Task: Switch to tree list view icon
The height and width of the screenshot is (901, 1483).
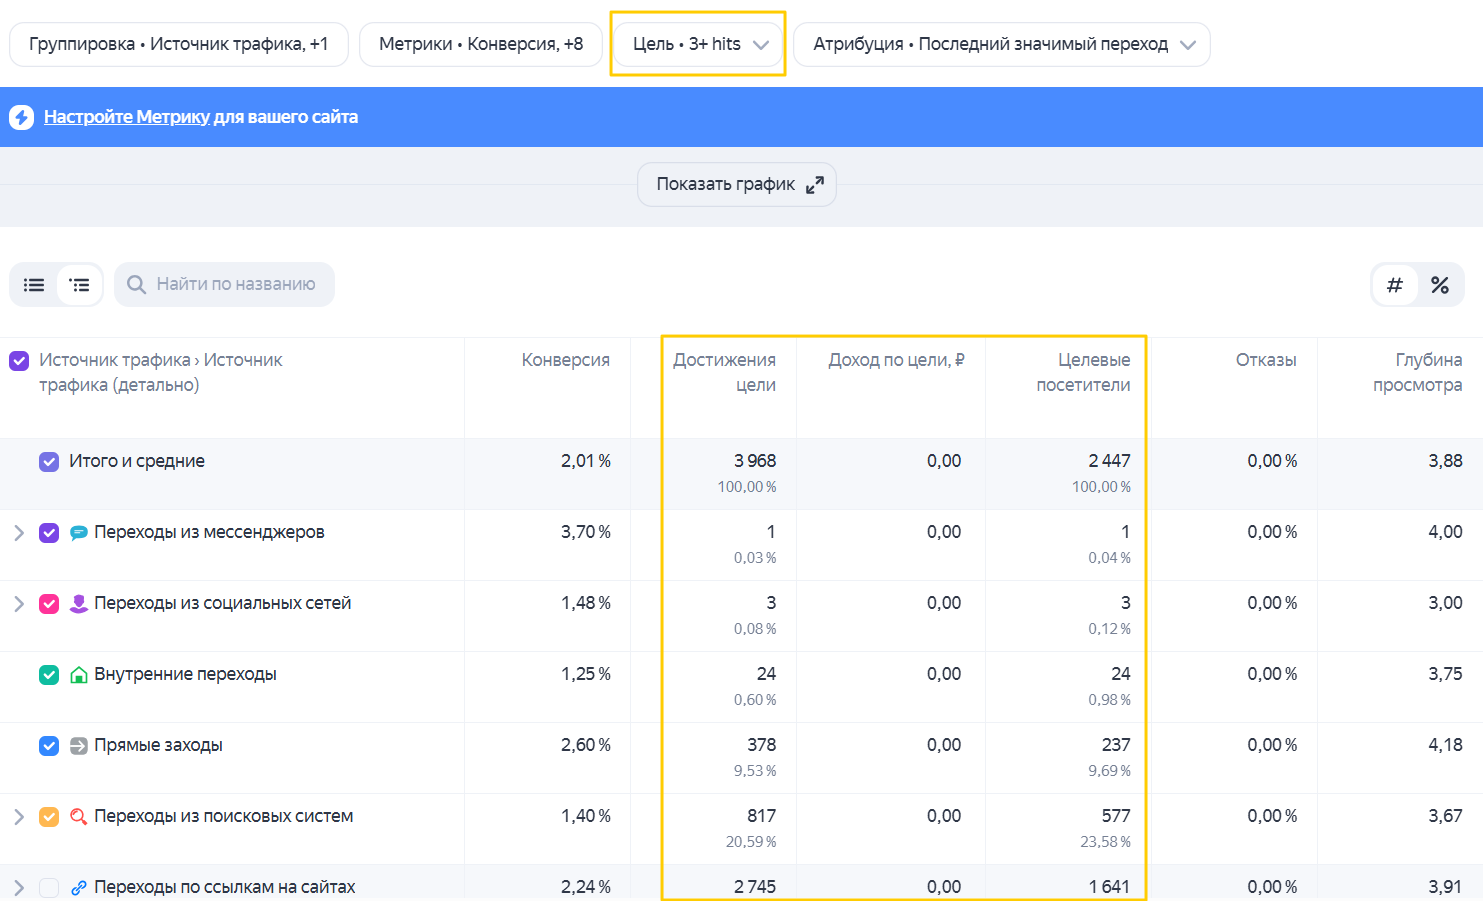Action: [80, 285]
